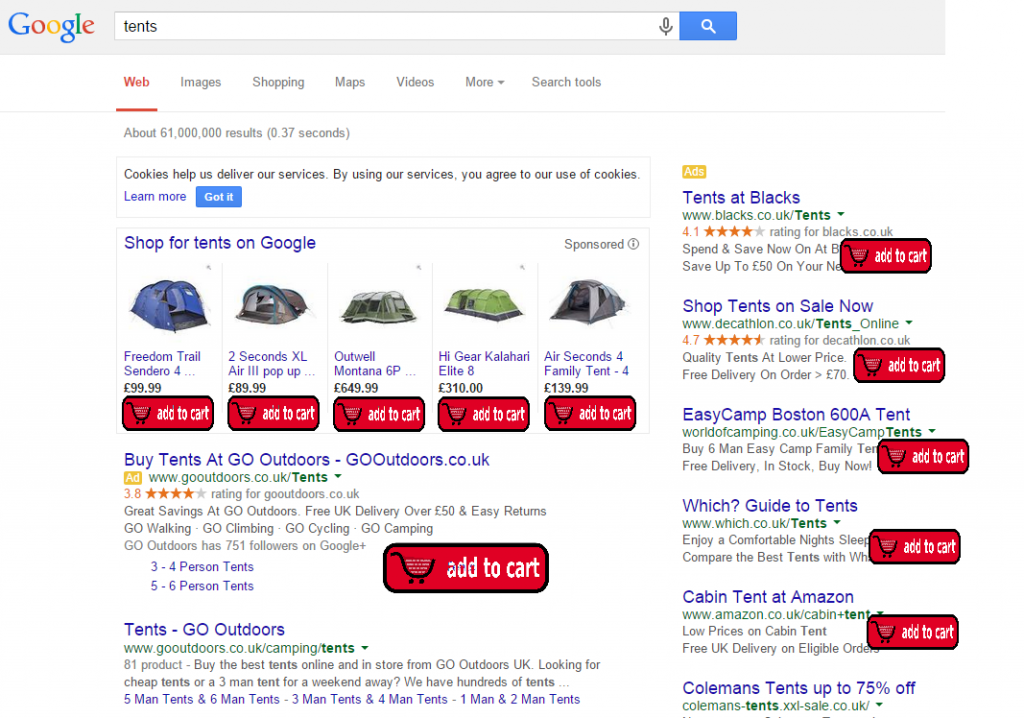The image size is (1024, 718).
Task: Open the Outwell Montana tent image
Action: tap(379, 307)
